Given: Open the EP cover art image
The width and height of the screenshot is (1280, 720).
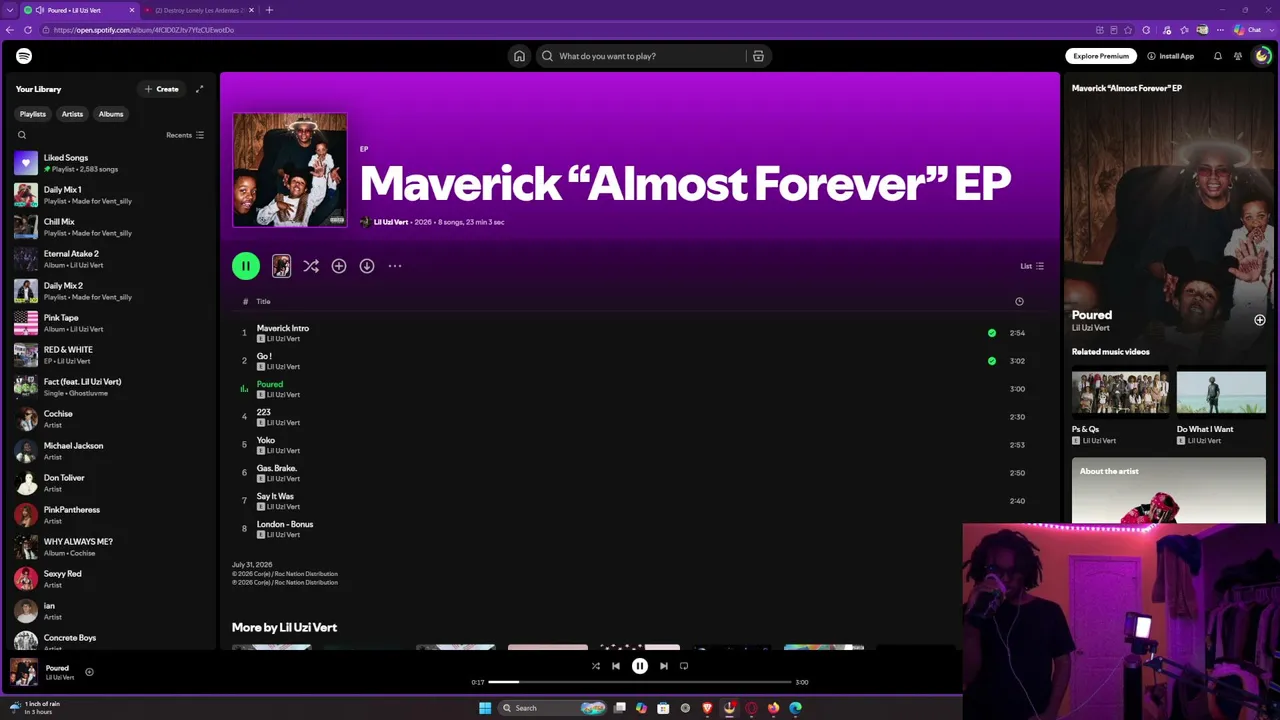Looking at the screenshot, I should [x=290, y=170].
